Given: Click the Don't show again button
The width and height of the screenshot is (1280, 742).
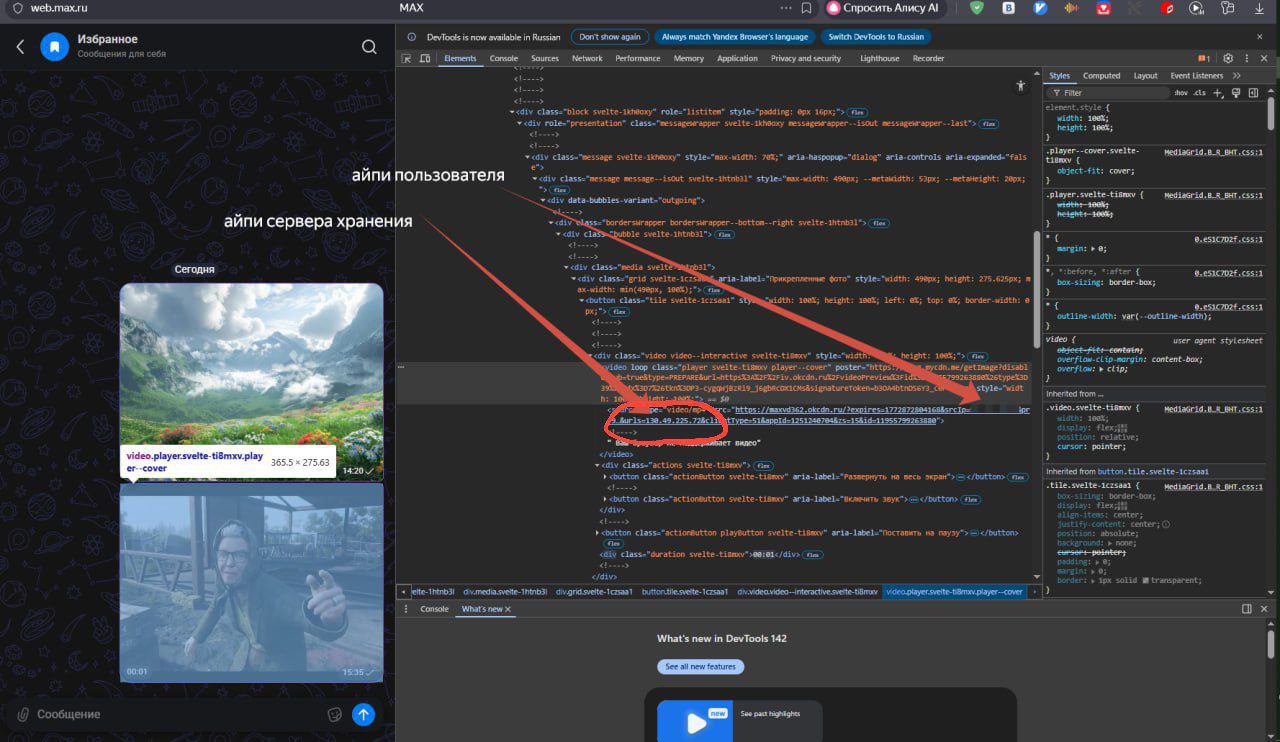Looking at the screenshot, I should click(610, 37).
